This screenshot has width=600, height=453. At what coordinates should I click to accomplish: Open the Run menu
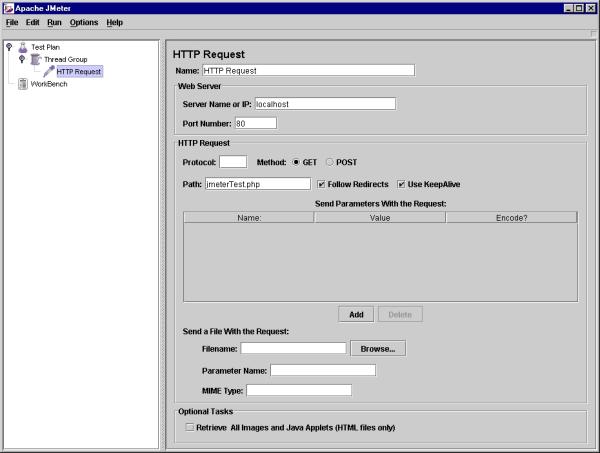54,23
